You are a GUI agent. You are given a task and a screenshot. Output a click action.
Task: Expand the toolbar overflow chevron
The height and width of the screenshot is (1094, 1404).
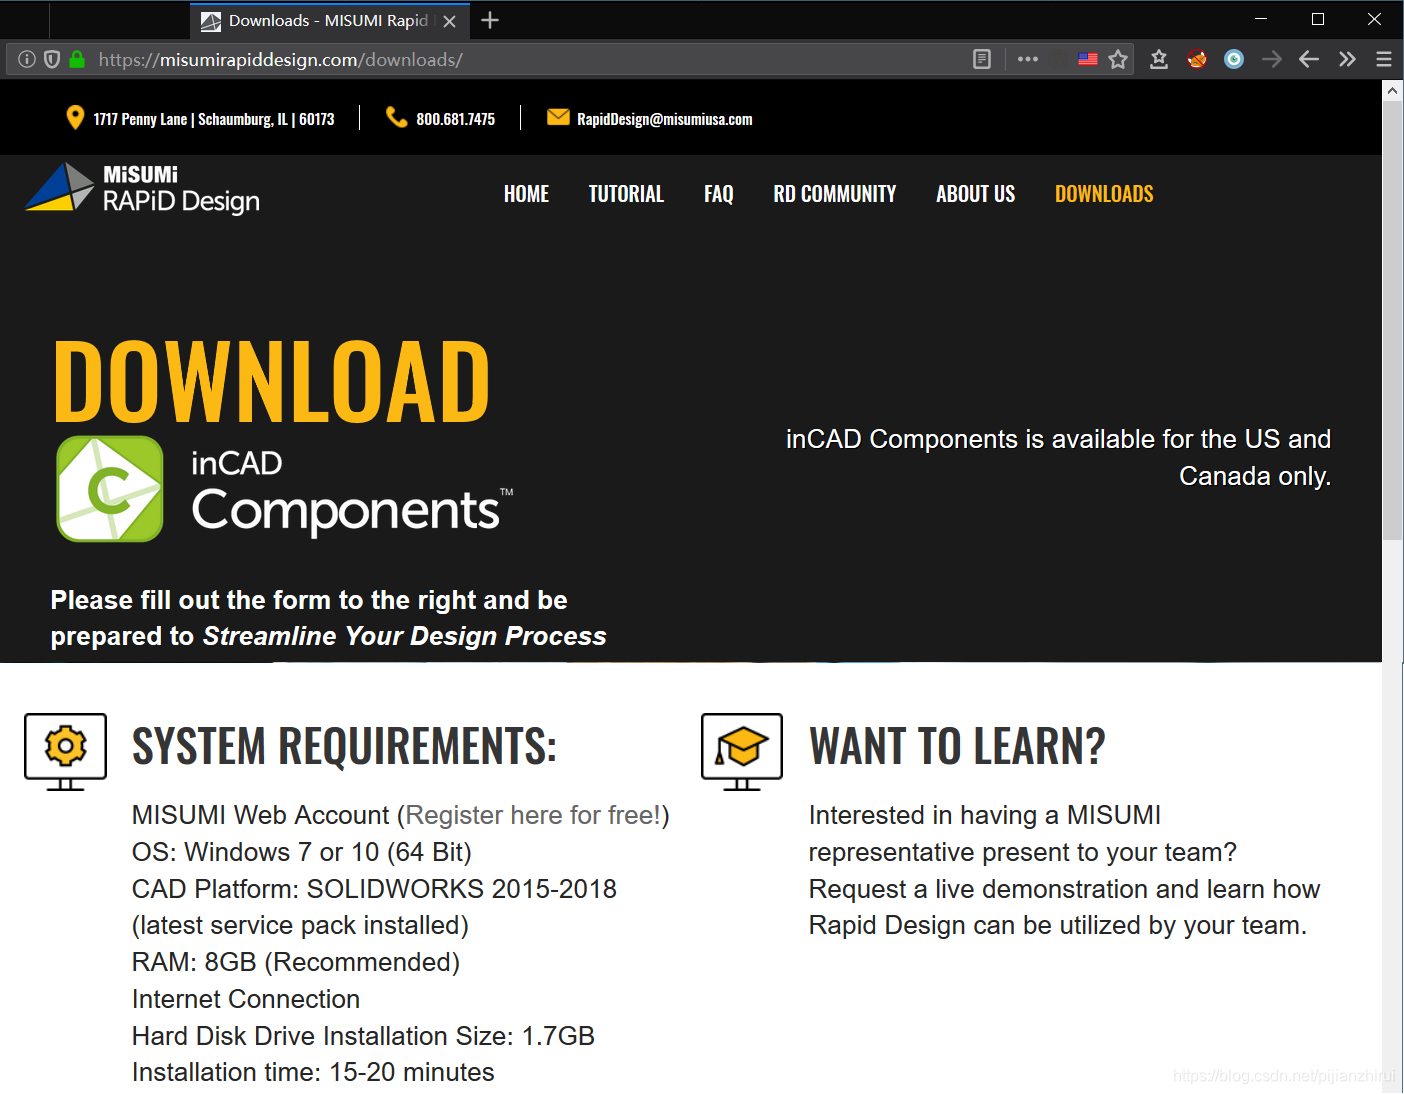(x=1347, y=59)
